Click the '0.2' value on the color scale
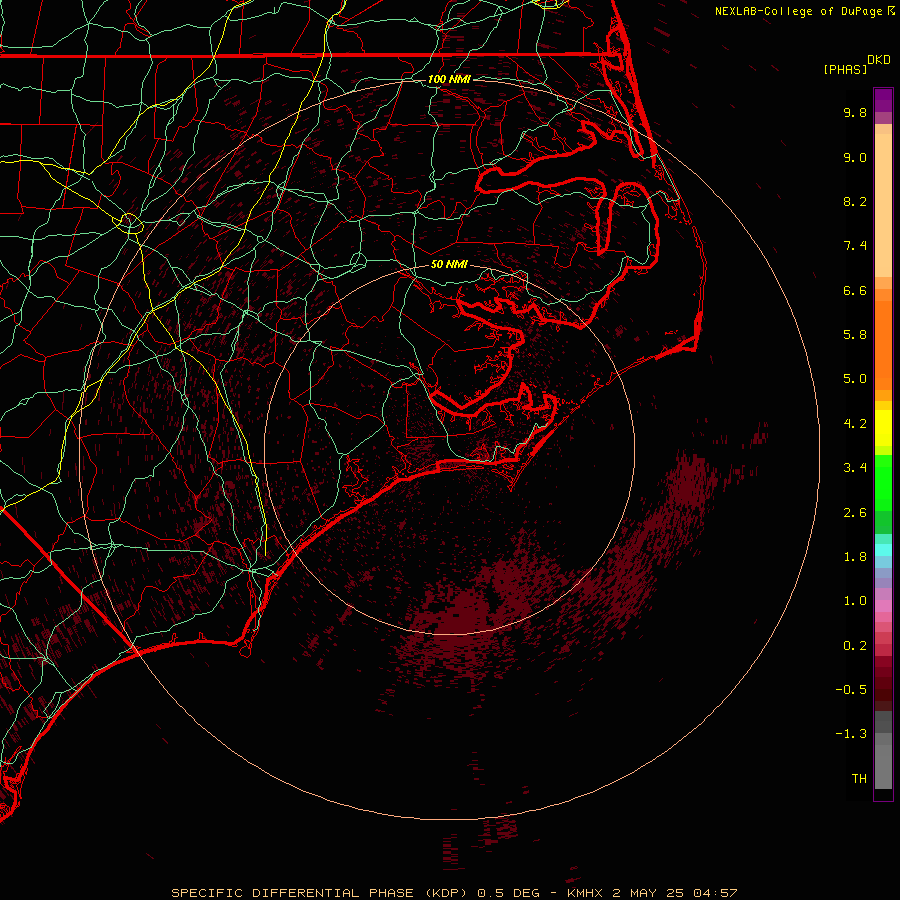900x900 pixels. 855,646
